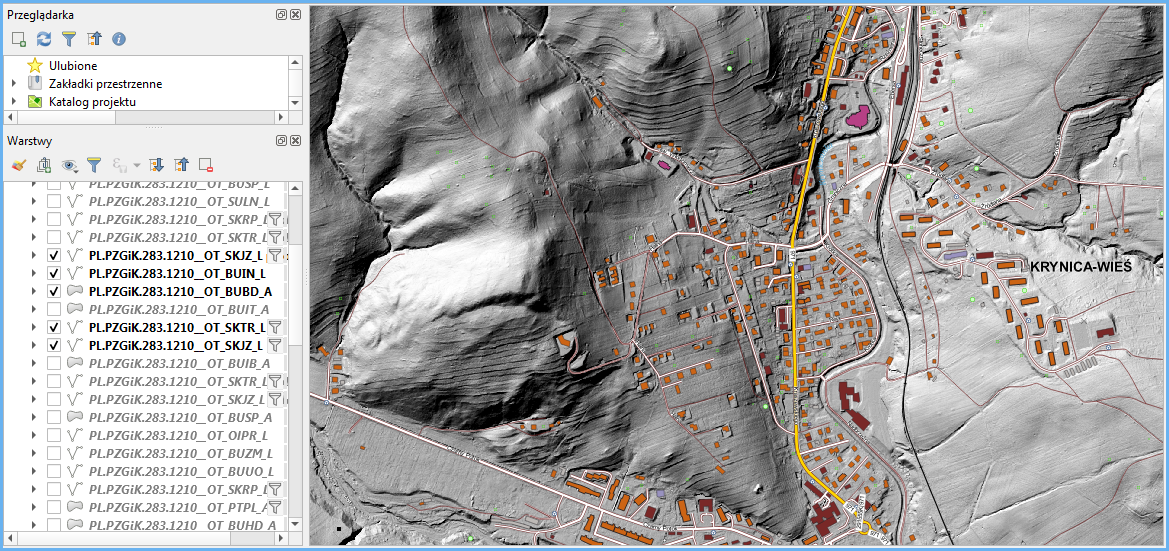Click the browser properties info icon
This screenshot has width=1169, height=551.
[x=119, y=39]
